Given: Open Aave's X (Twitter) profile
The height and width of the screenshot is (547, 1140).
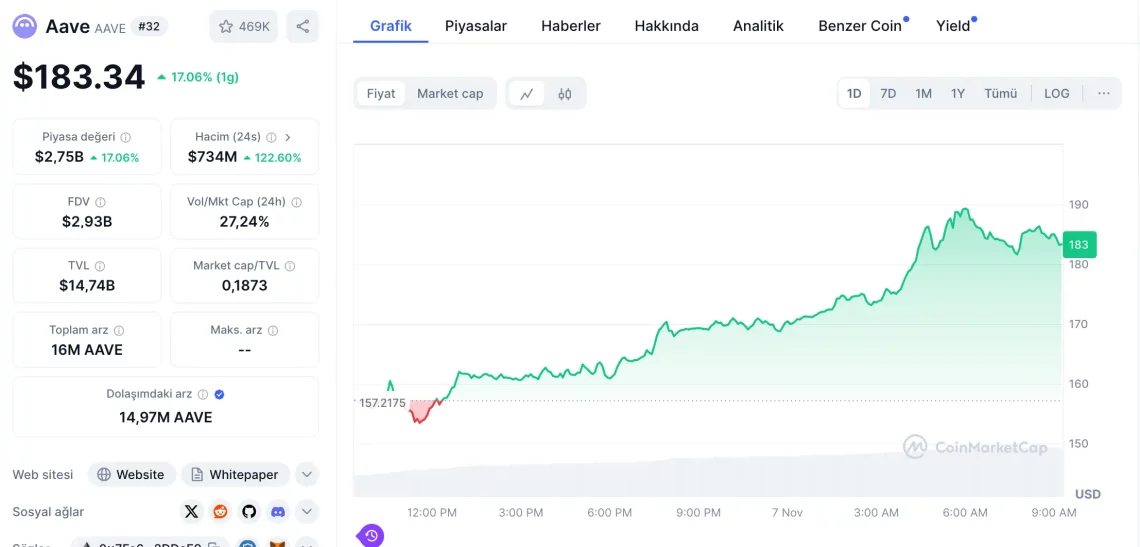Looking at the screenshot, I should (x=191, y=512).
